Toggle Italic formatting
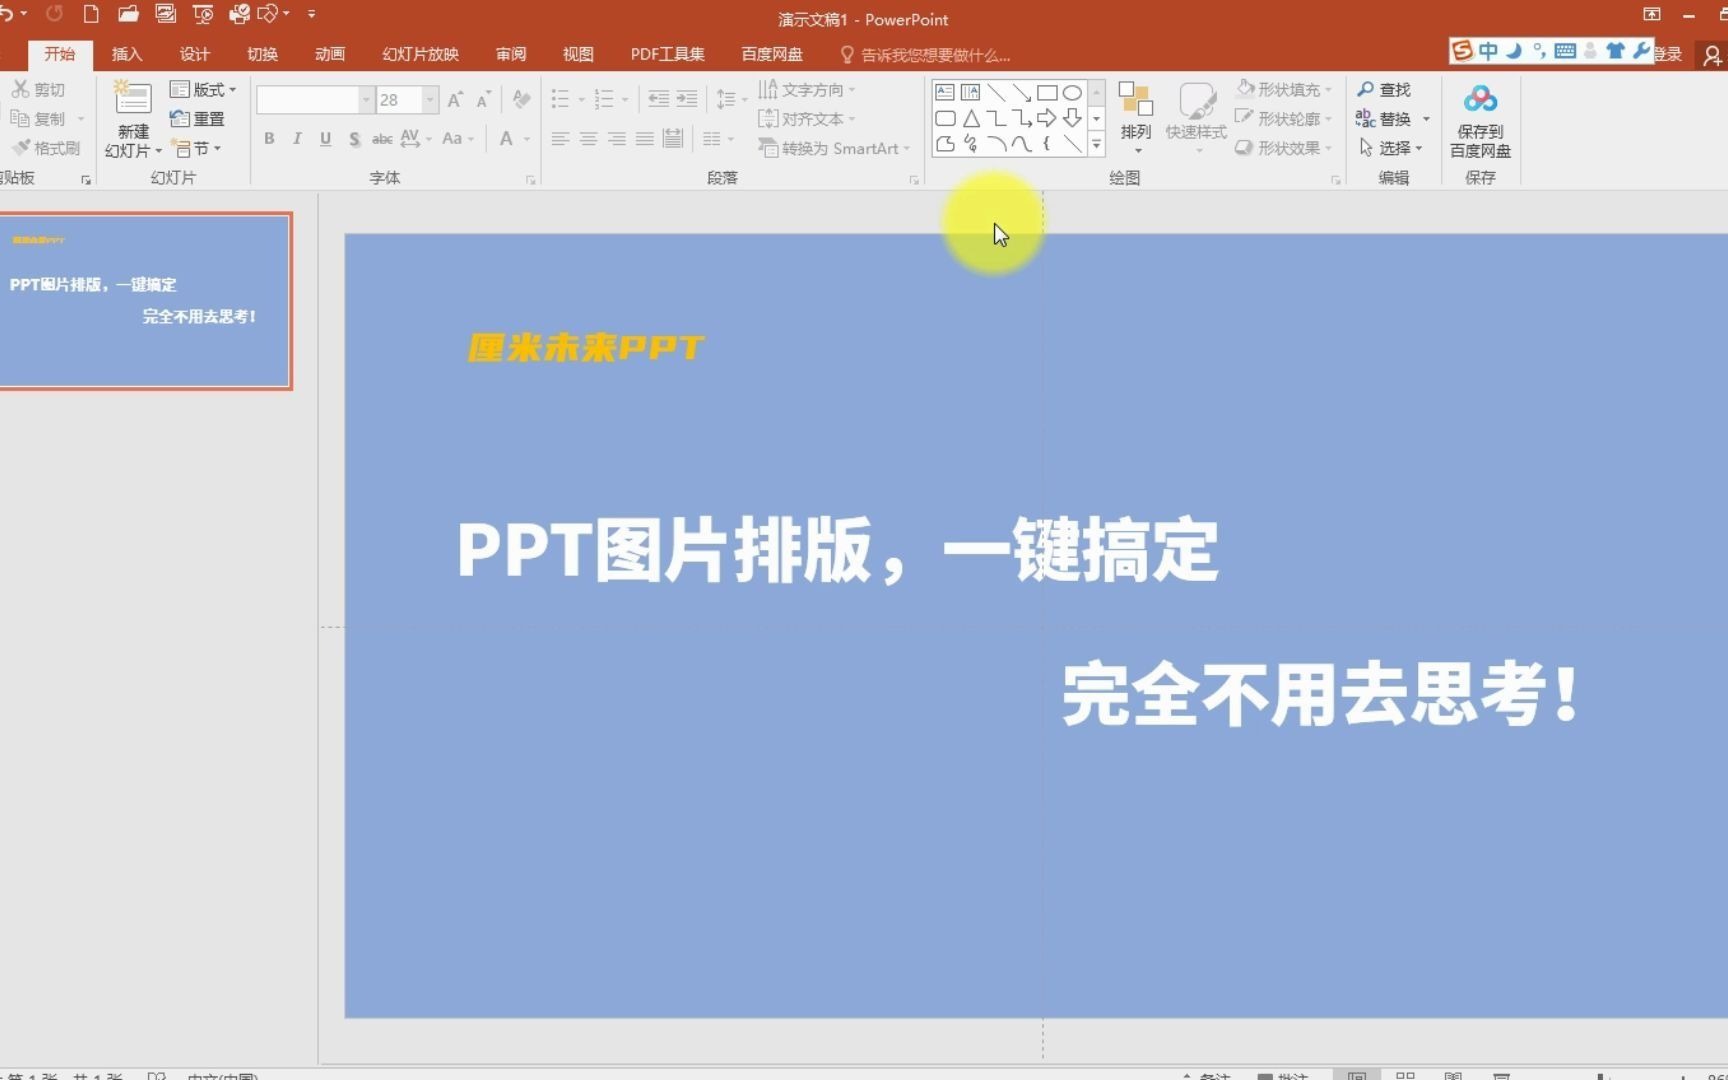1728x1080 pixels. click(297, 138)
